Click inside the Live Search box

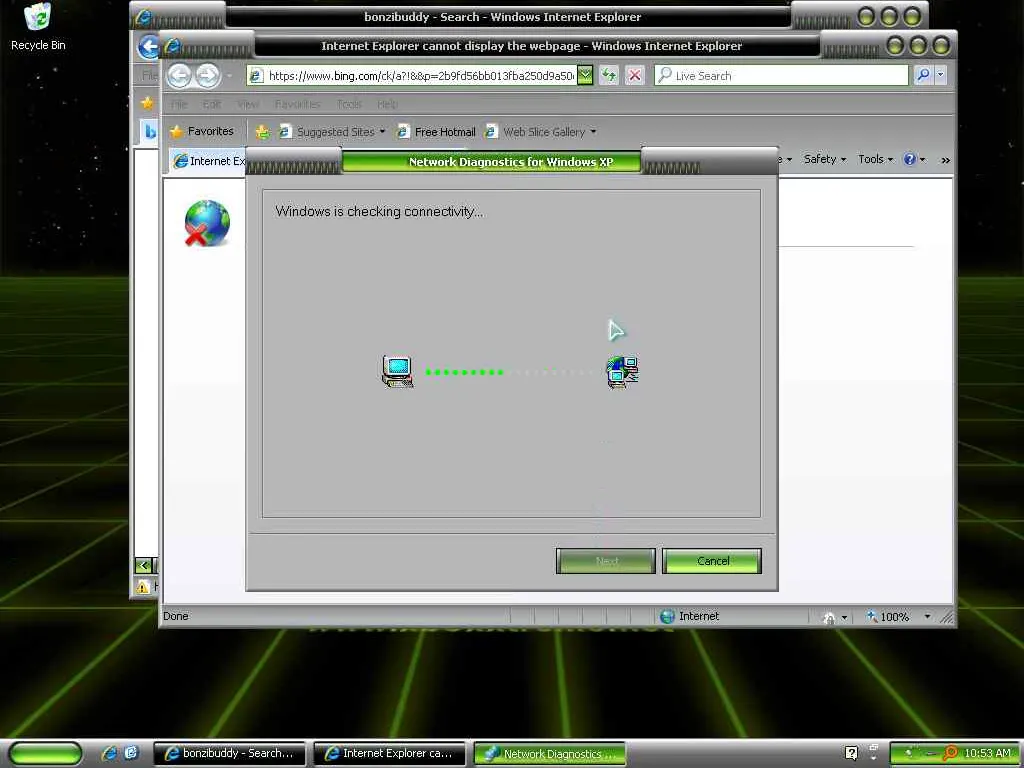[x=781, y=76]
